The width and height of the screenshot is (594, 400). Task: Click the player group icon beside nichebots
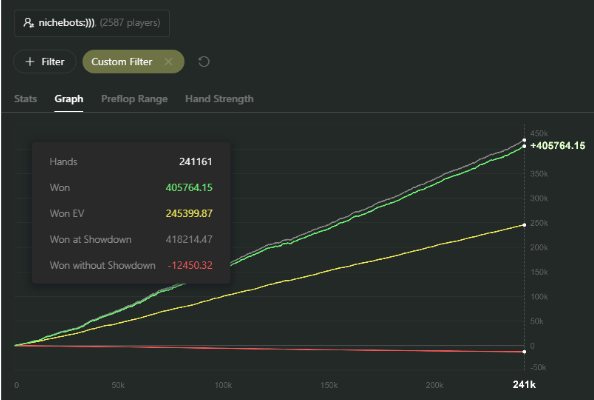(x=29, y=23)
